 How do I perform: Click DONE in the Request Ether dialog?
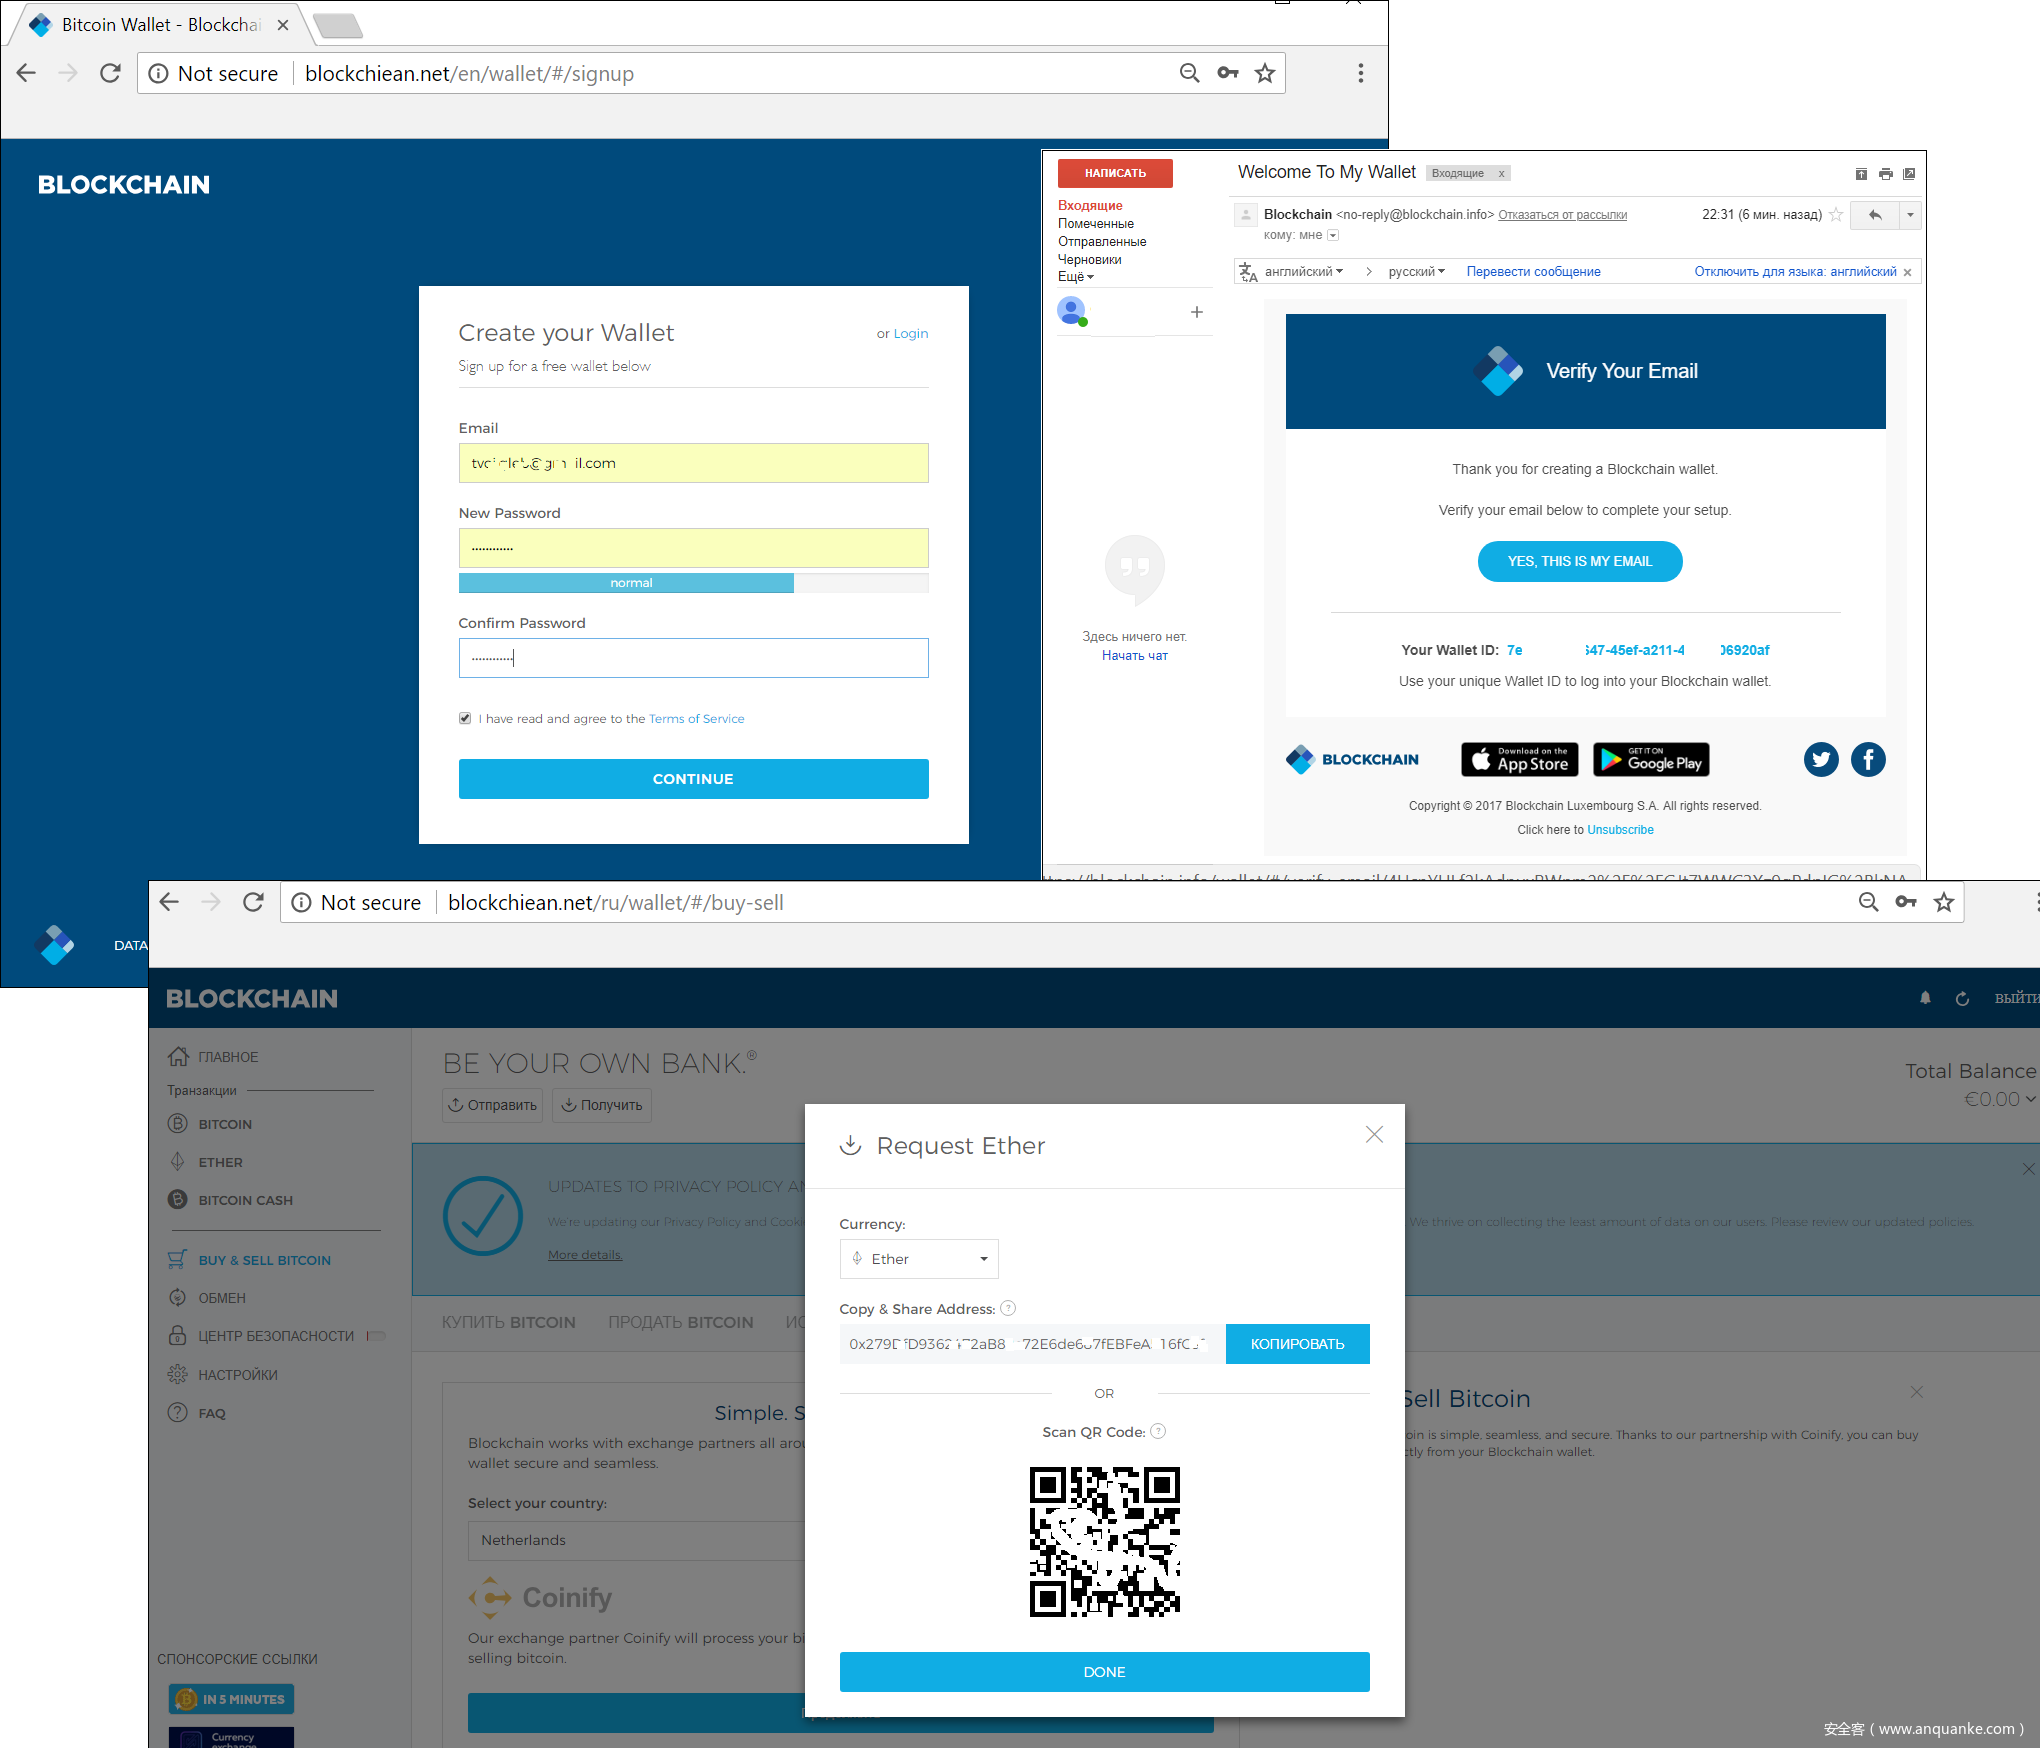[1104, 1672]
